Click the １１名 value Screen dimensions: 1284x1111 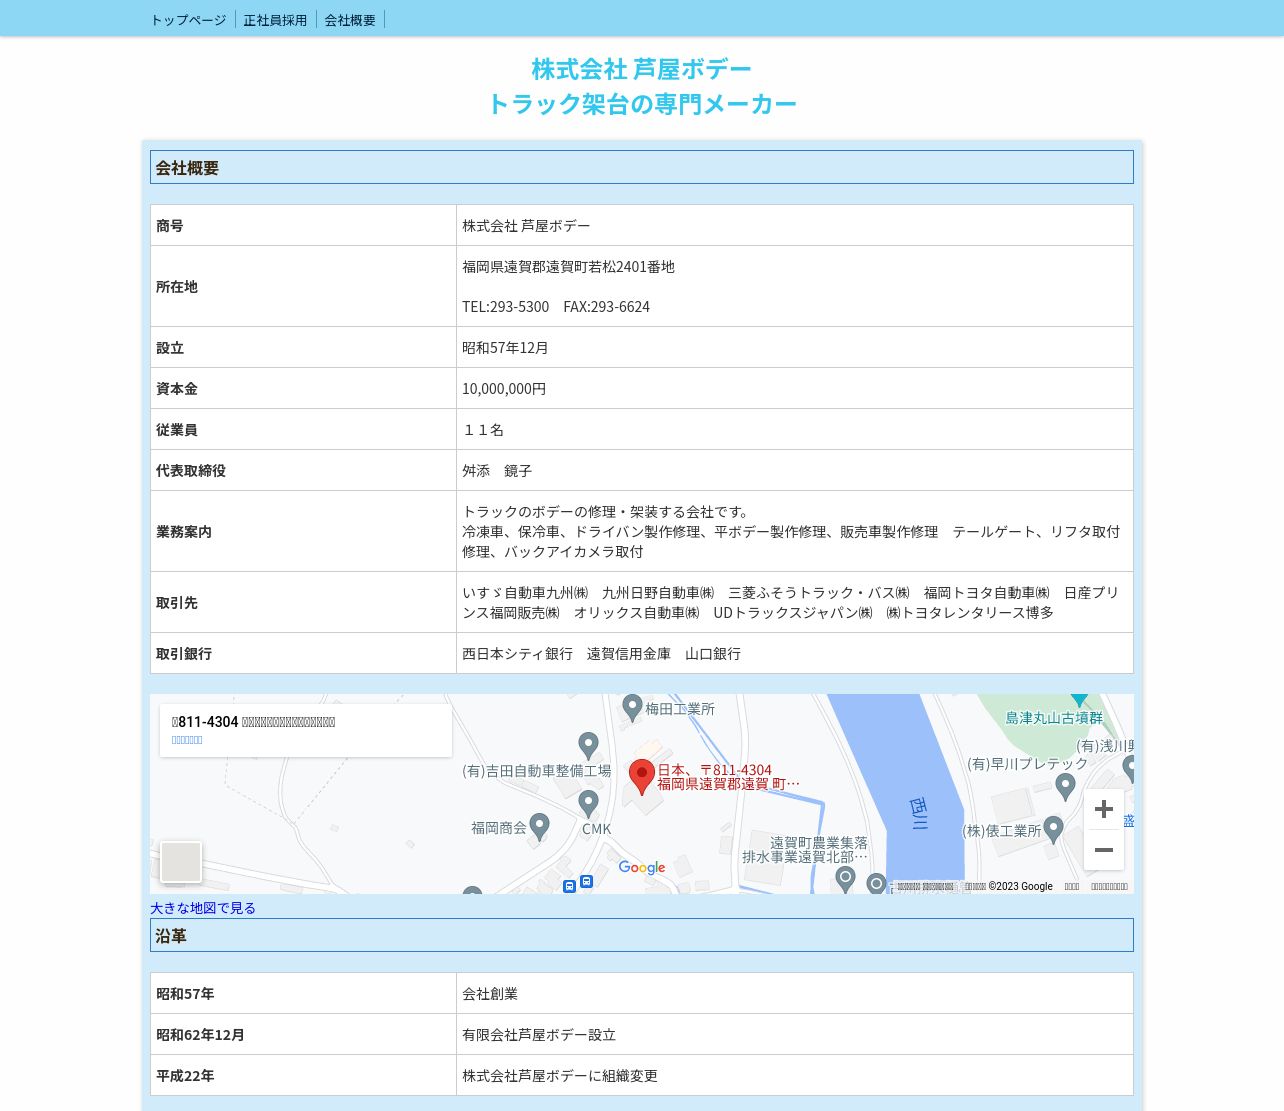483,430
